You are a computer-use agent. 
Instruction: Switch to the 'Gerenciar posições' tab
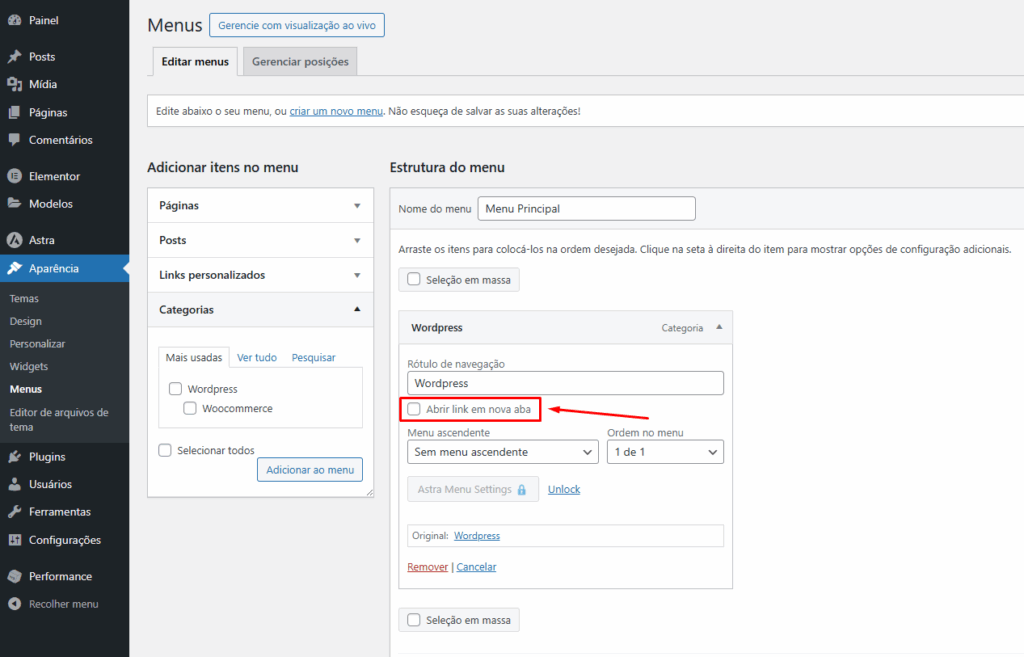pos(300,61)
